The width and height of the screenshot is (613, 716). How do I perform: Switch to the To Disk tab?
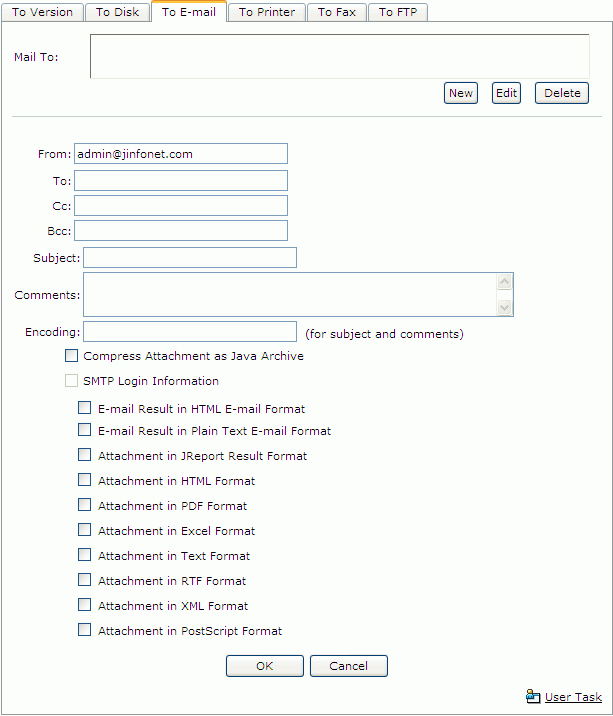pos(117,12)
